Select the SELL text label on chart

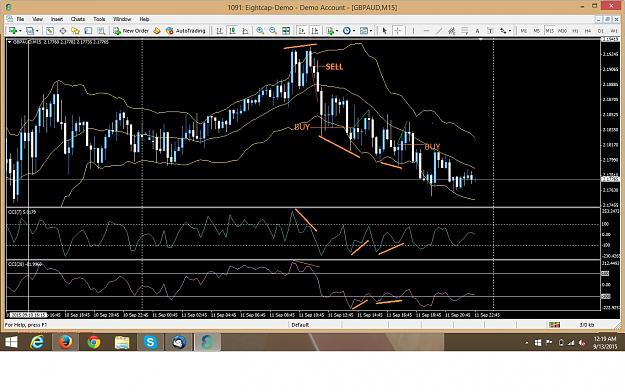pyautogui.click(x=334, y=67)
